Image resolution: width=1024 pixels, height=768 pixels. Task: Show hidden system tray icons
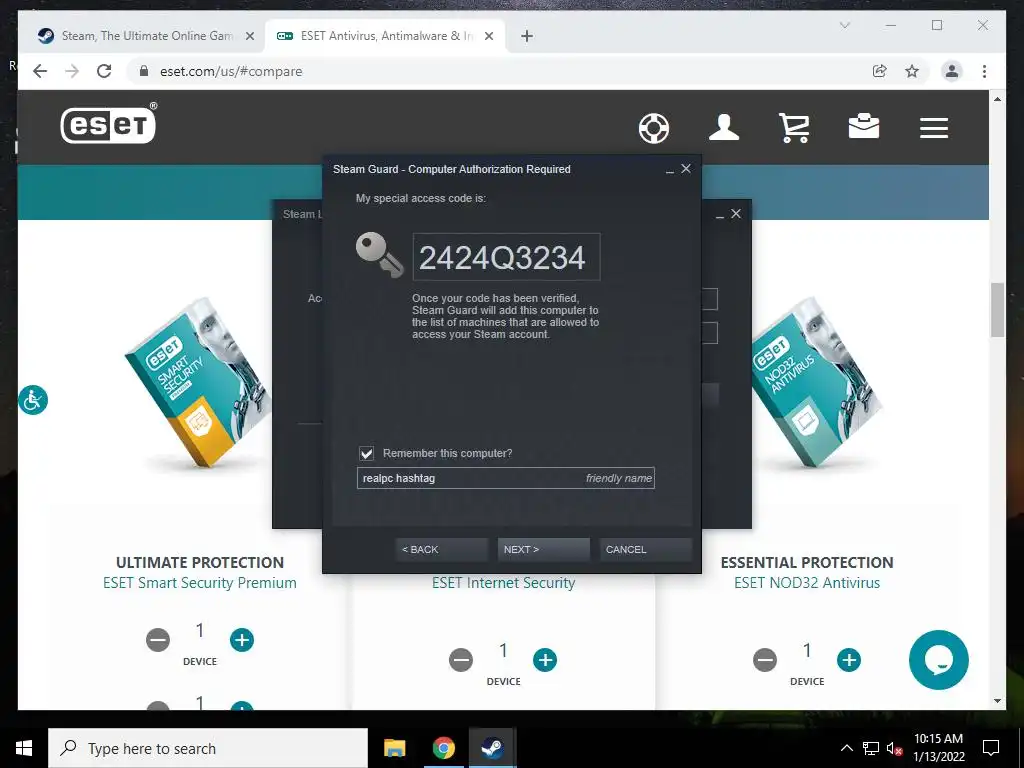846,748
